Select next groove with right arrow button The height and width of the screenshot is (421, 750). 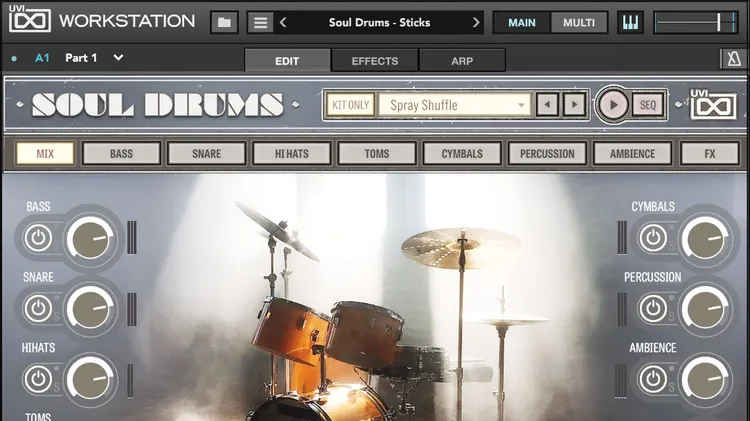[574, 104]
